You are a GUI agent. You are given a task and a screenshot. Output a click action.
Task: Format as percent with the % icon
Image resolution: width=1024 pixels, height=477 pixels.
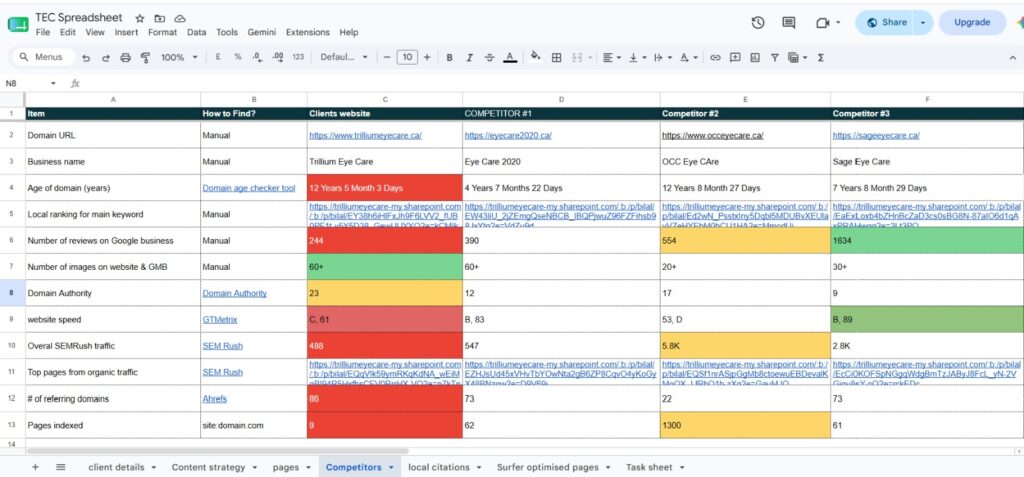[238, 57]
